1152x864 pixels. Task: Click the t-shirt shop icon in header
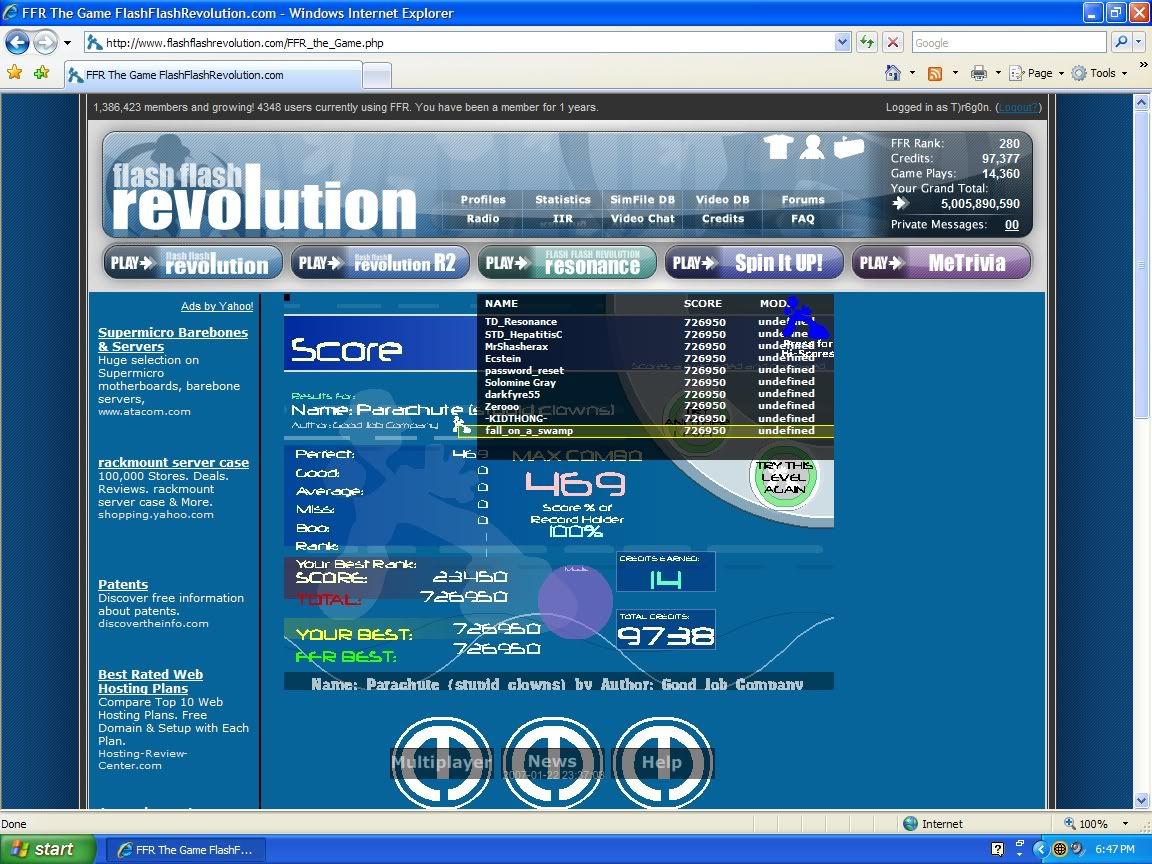[779, 147]
